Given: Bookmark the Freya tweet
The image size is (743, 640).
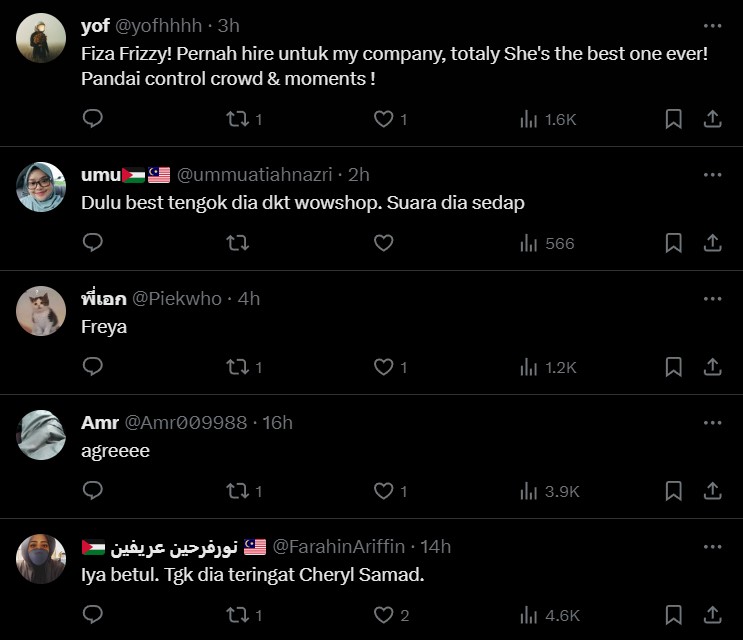Looking at the screenshot, I should (x=674, y=367).
